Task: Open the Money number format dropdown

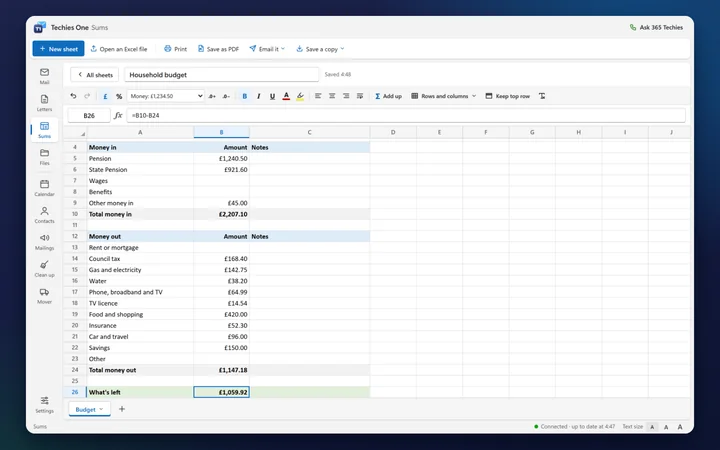Action: pyautogui.click(x=166, y=96)
